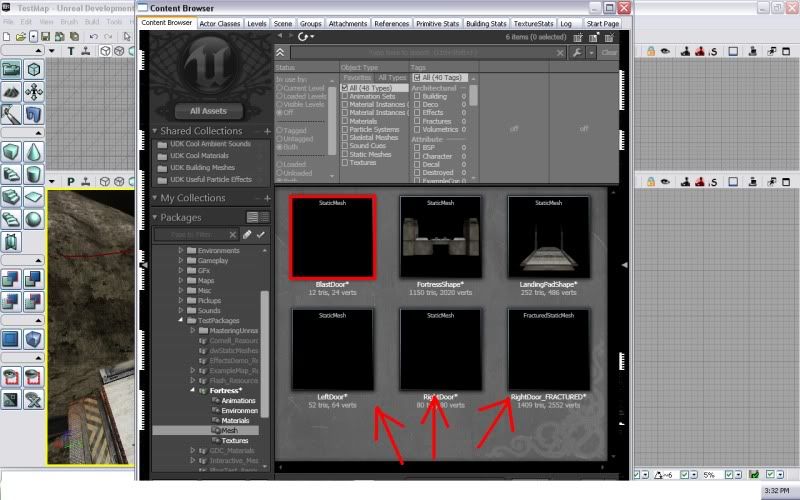Expand the Environments folder in package tree
The width and height of the screenshot is (800, 500).
[x=181, y=251]
